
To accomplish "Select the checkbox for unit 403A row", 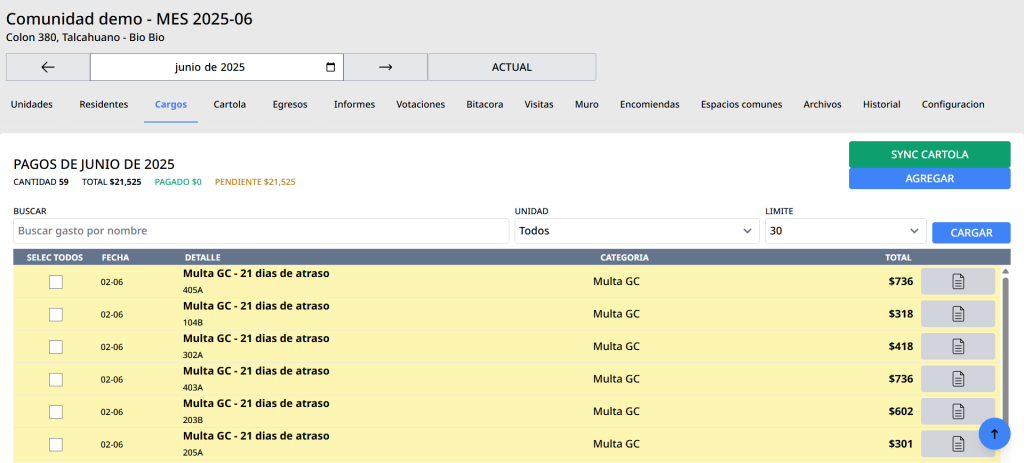I will (x=56, y=379).
